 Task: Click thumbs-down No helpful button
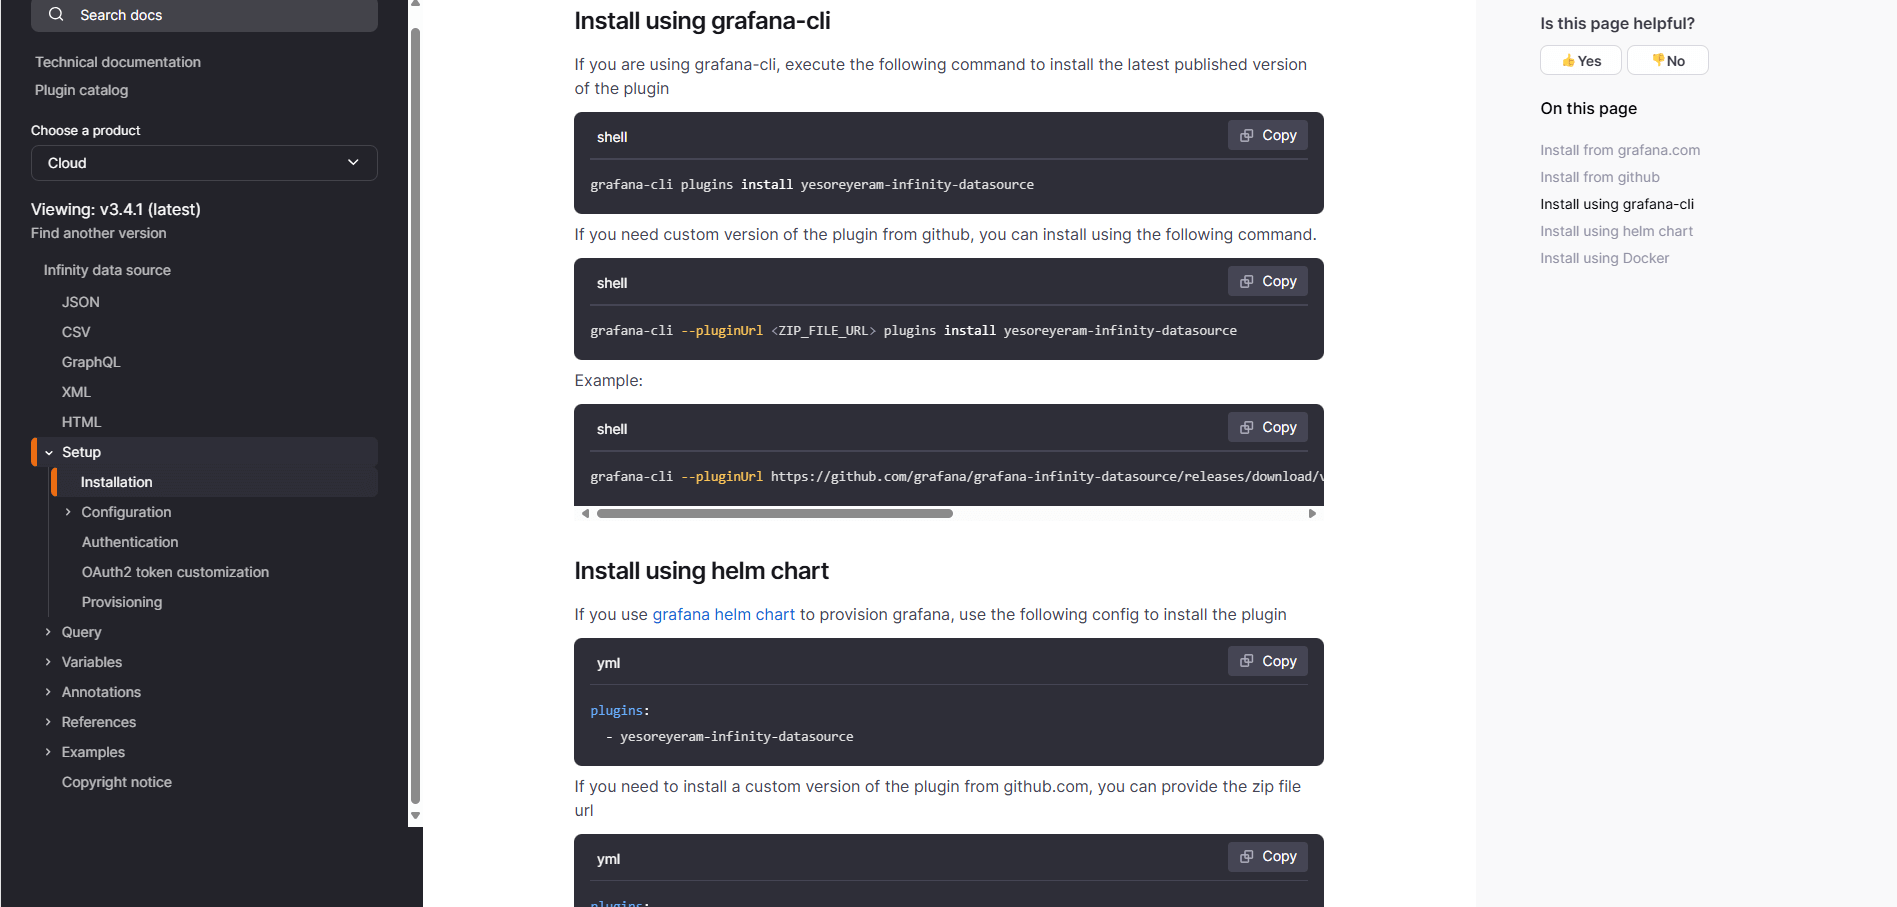(x=1668, y=61)
